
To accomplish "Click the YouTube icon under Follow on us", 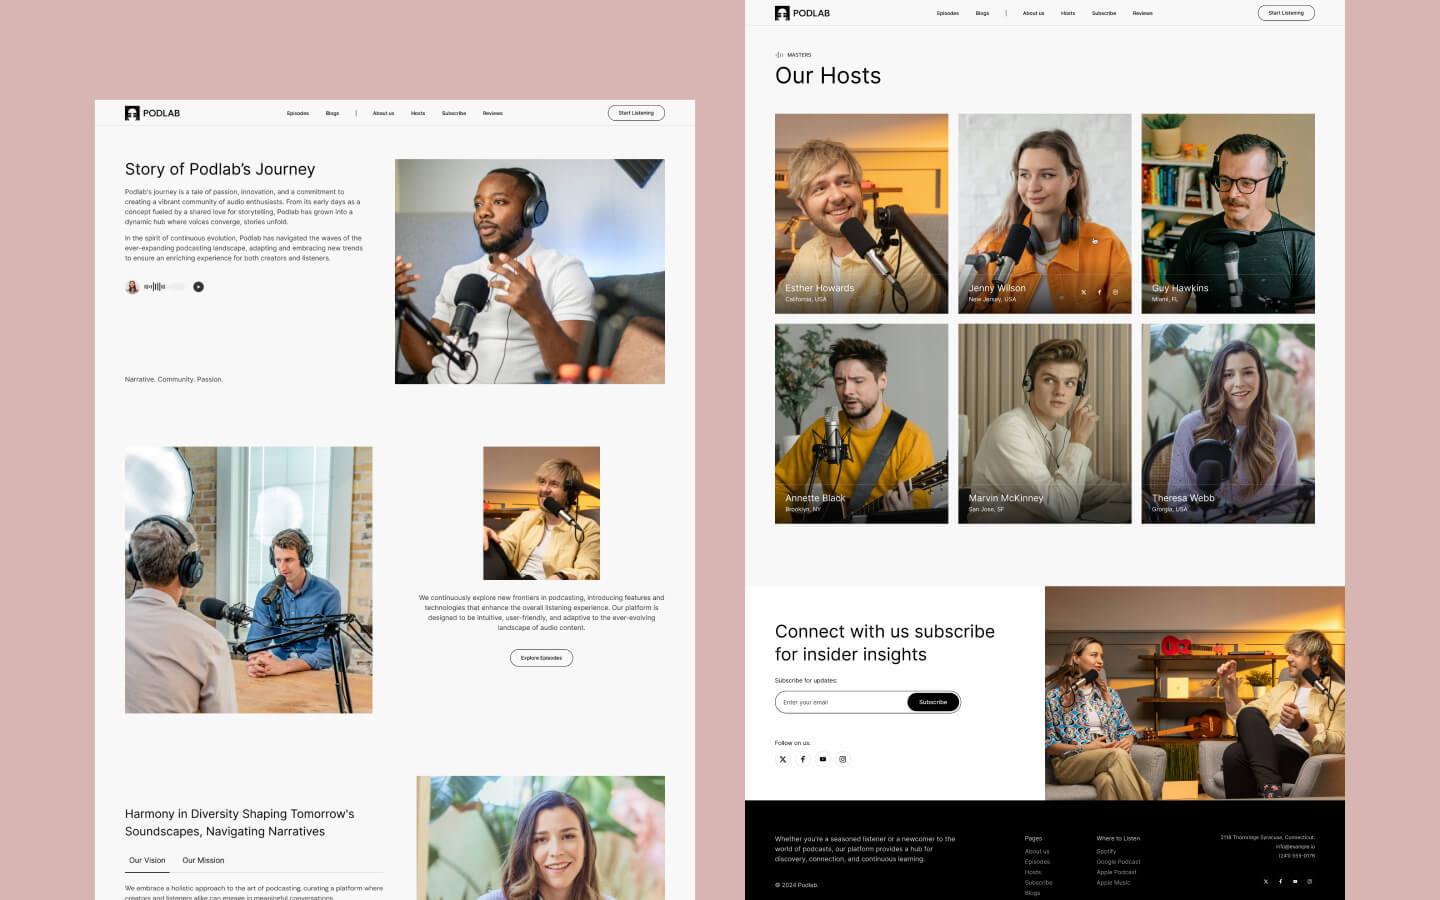I will (x=822, y=759).
